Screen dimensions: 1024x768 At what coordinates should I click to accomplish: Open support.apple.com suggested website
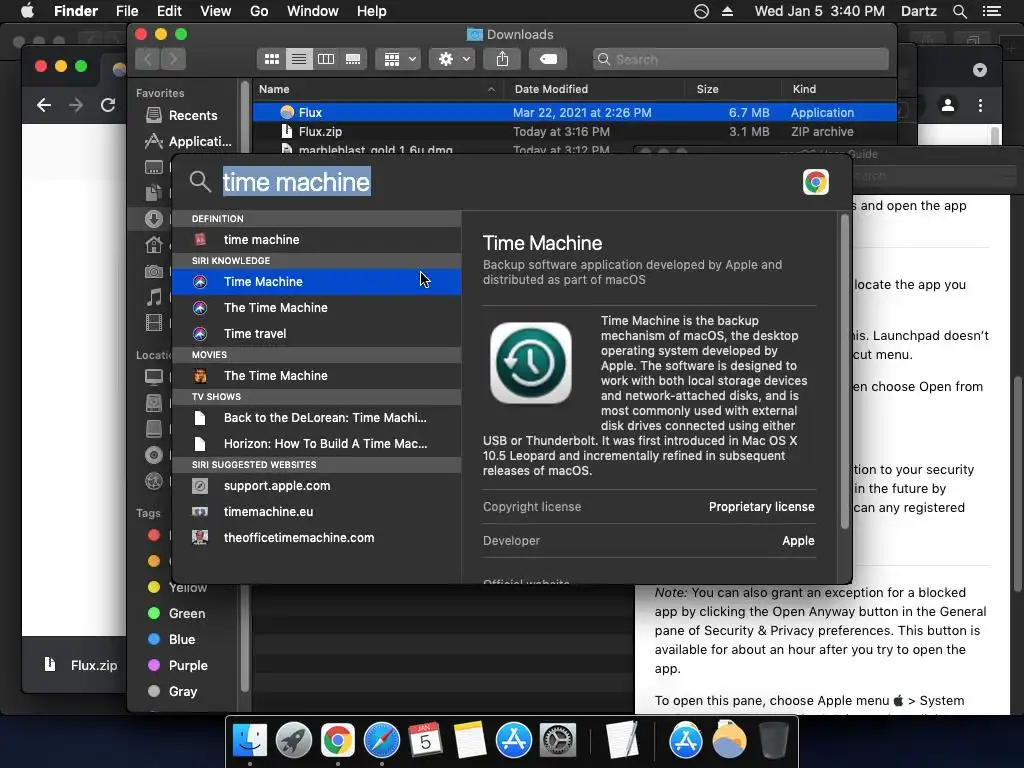click(317, 486)
